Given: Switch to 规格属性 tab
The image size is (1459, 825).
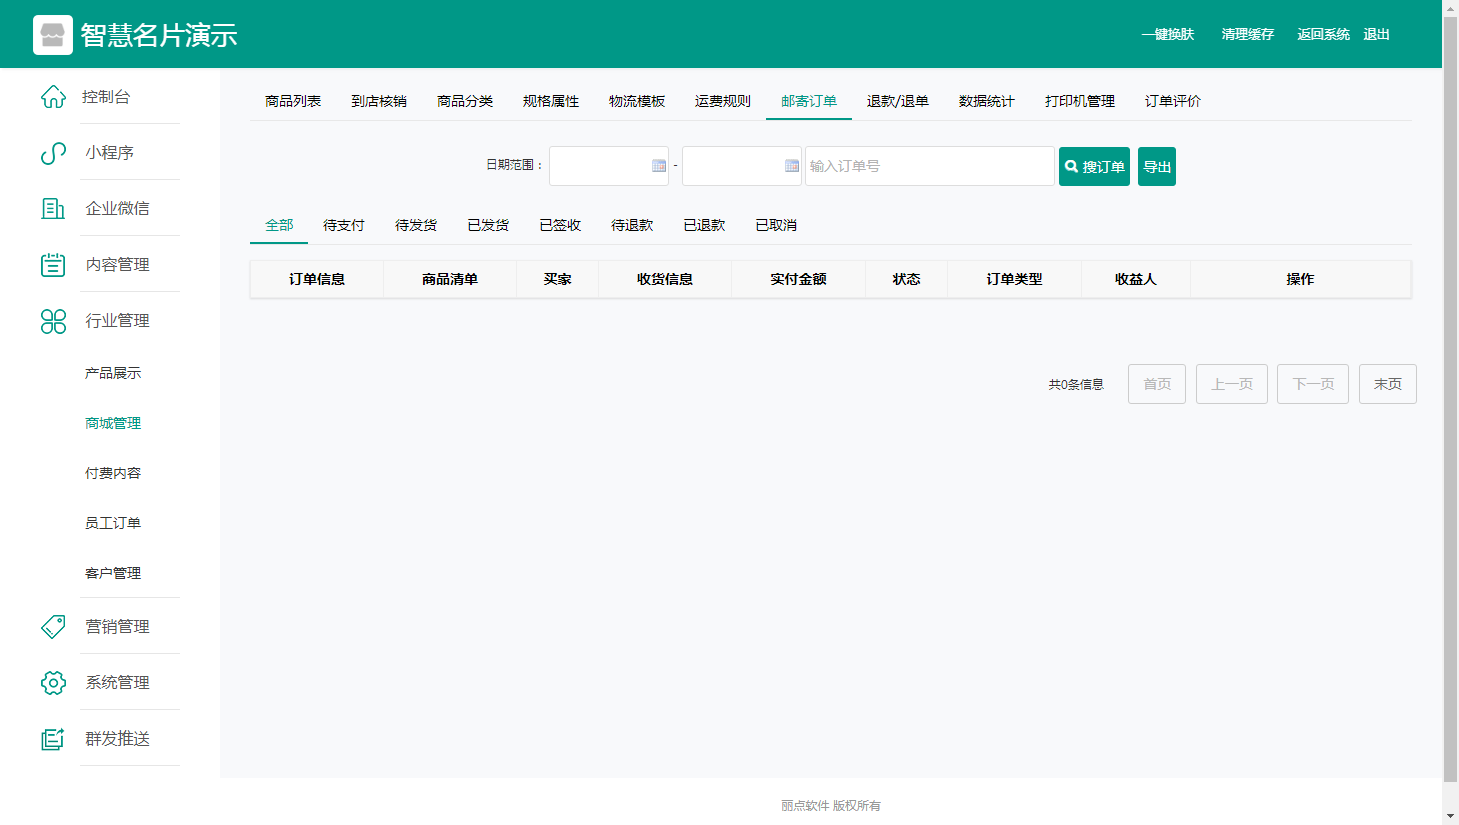Looking at the screenshot, I should (551, 101).
